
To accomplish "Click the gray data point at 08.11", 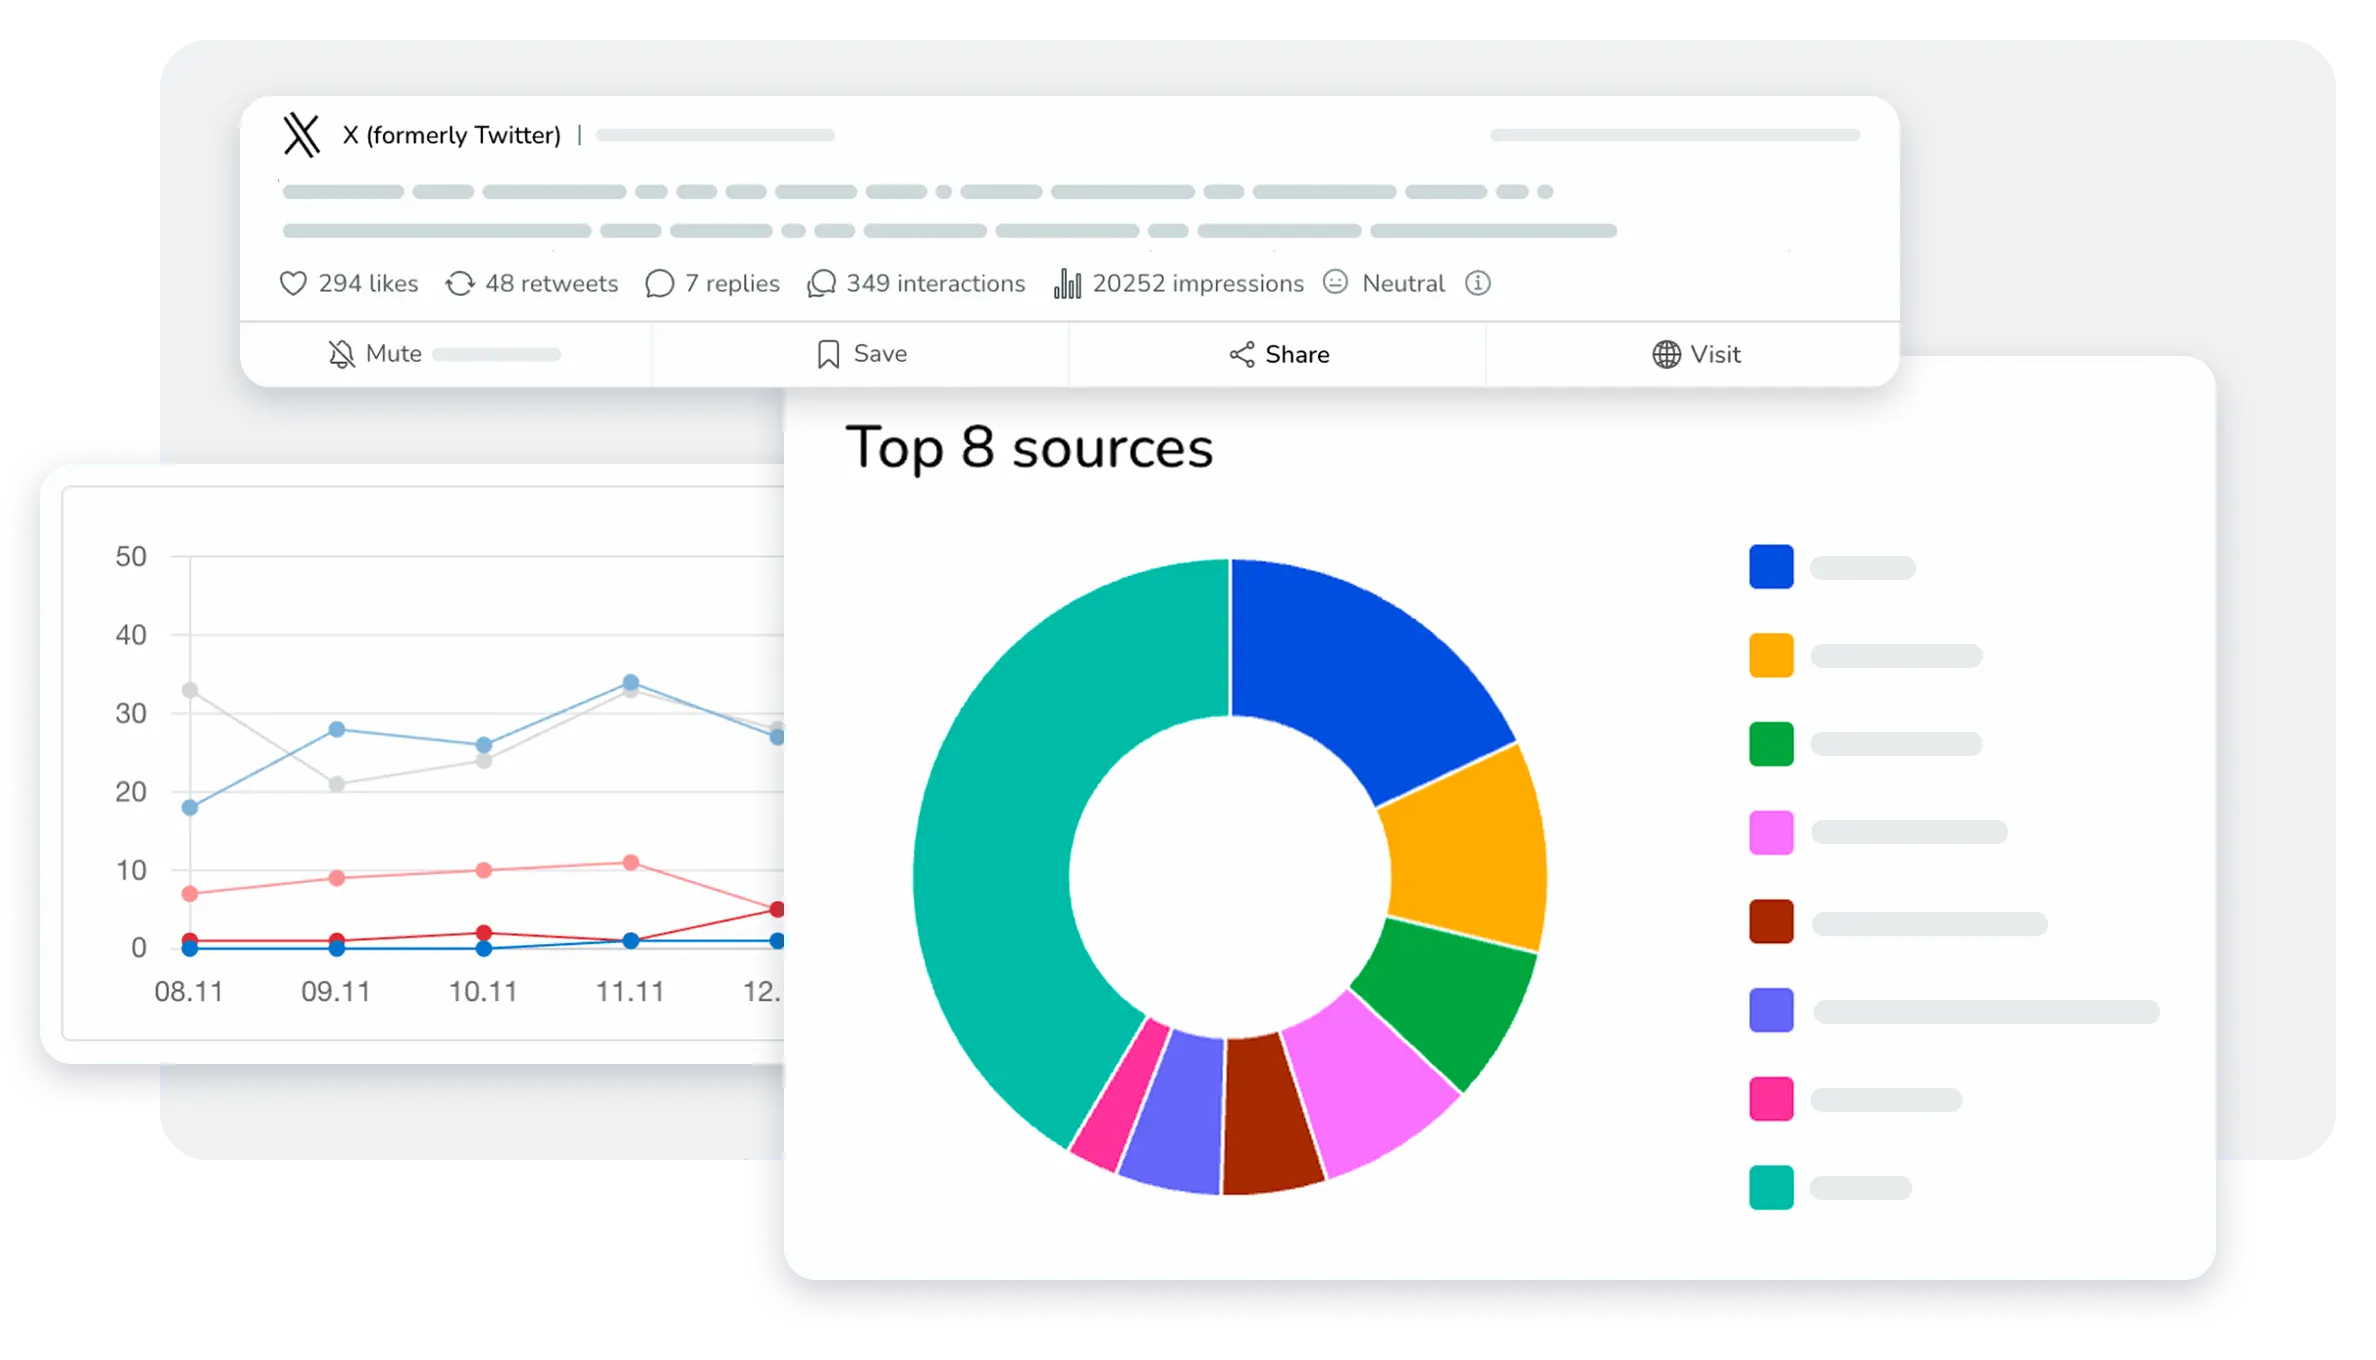I will (190, 690).
